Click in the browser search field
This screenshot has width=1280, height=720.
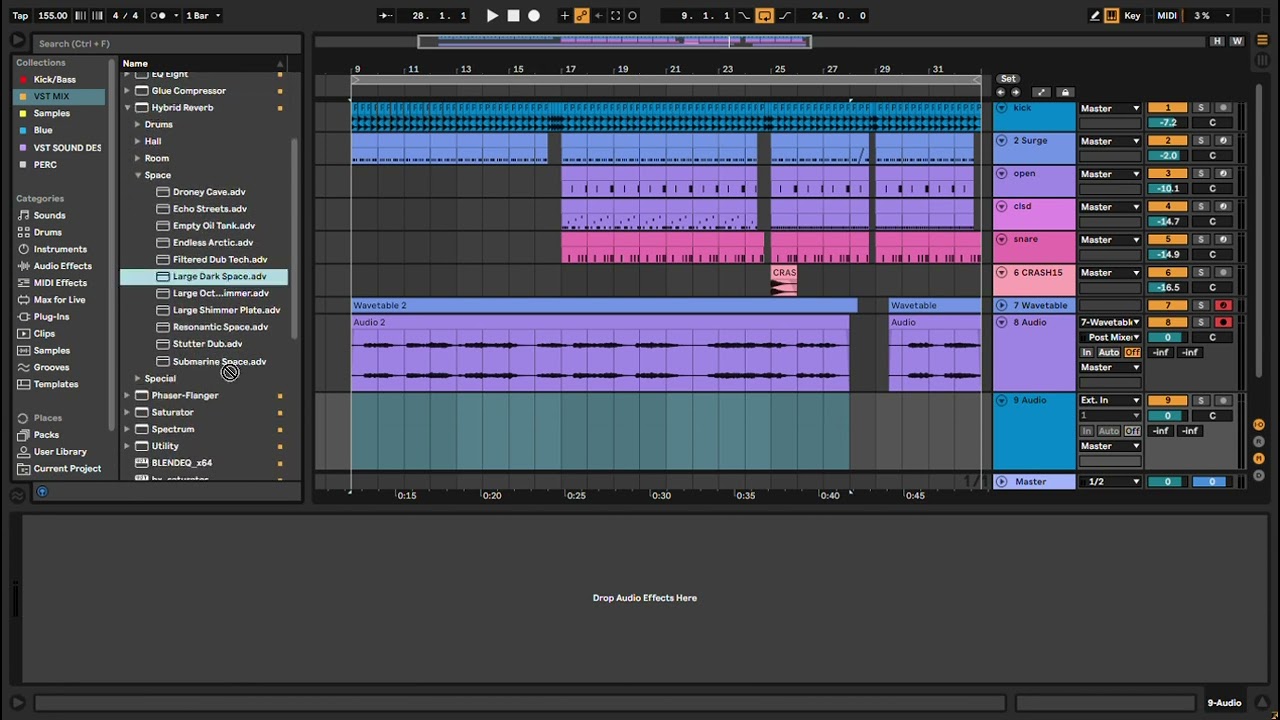(x=165, y=43)
